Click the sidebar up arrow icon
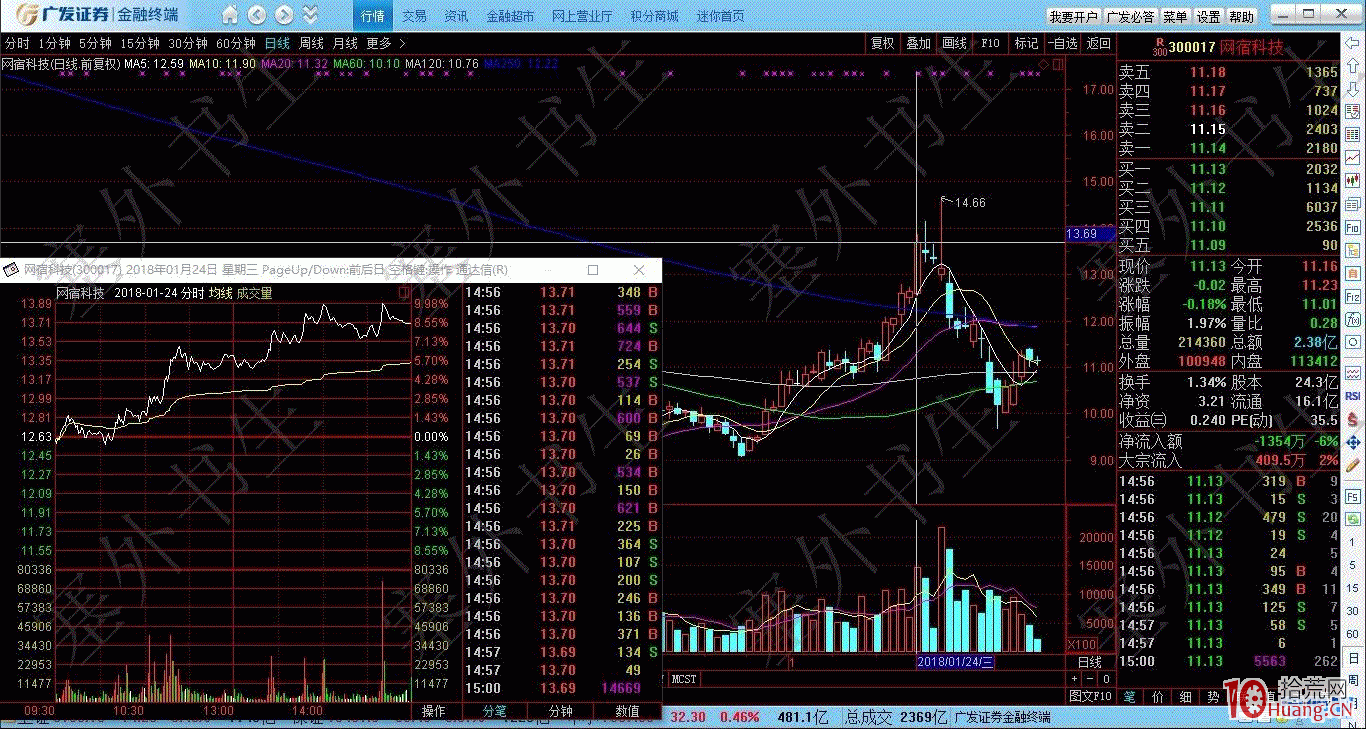 (x=1353, y=68)
